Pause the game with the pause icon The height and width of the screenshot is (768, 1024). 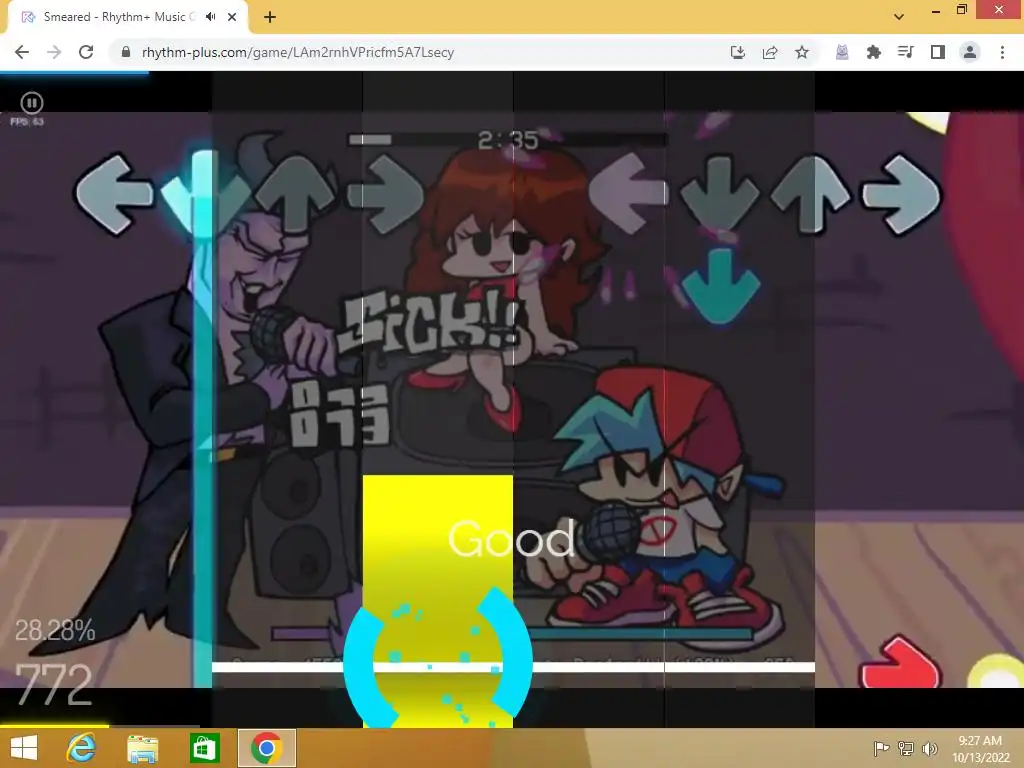(x=31, y=103)
